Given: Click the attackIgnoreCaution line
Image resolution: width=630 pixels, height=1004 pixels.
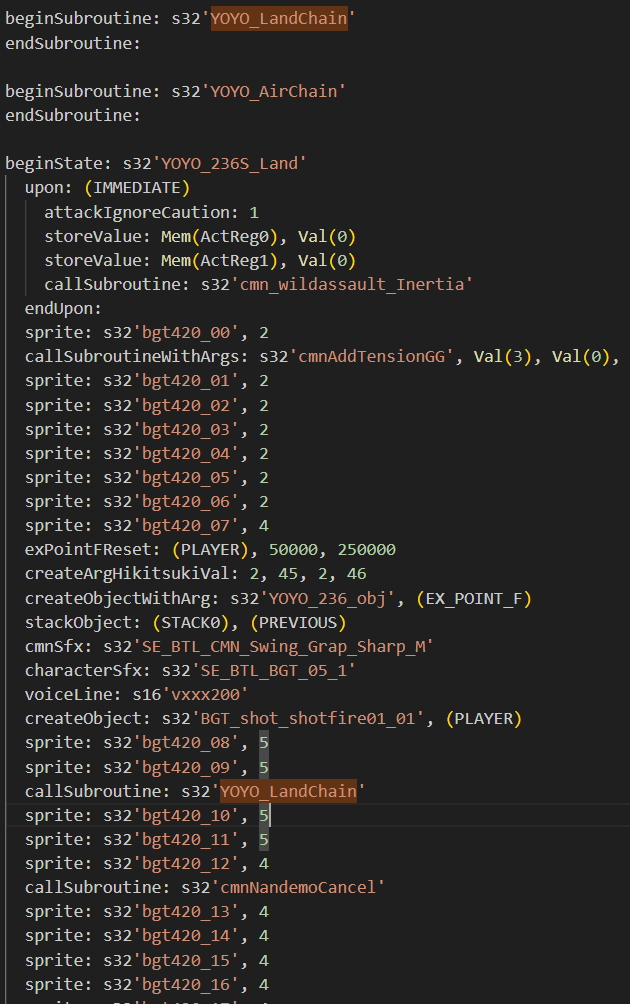Looking at the screenshot, I should (x=151, y=213).
